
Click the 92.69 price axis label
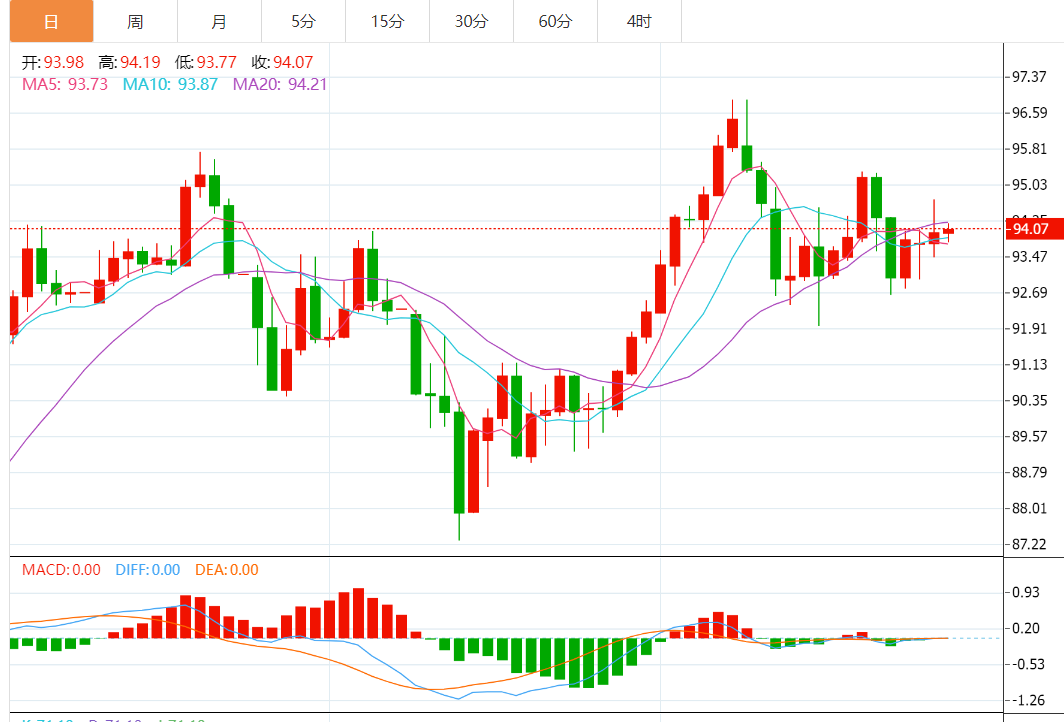tap(1029, 292)
